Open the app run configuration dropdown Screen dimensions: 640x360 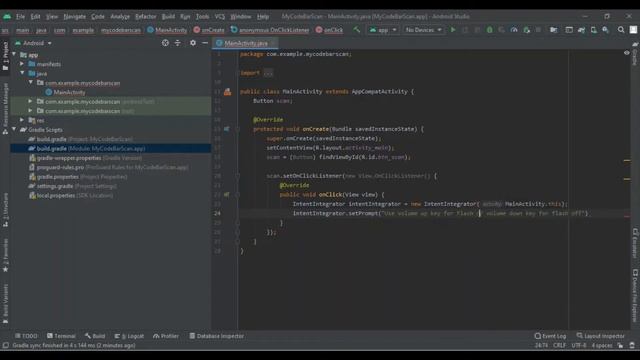pyautogui.click(x=383, y=30)
